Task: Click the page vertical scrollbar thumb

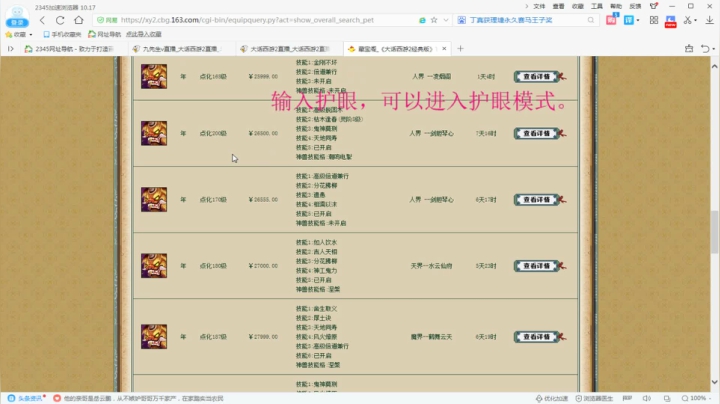Action: pyautogui.click(x=714, y=232)
